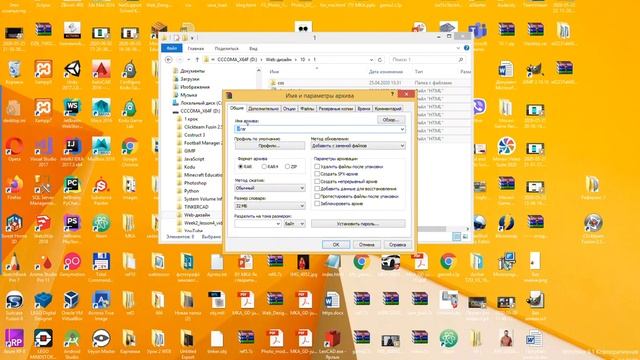Click the 'Справка' help button
Image resolution: width=640 pixels, height=360 pixels.
pos(397,245)
